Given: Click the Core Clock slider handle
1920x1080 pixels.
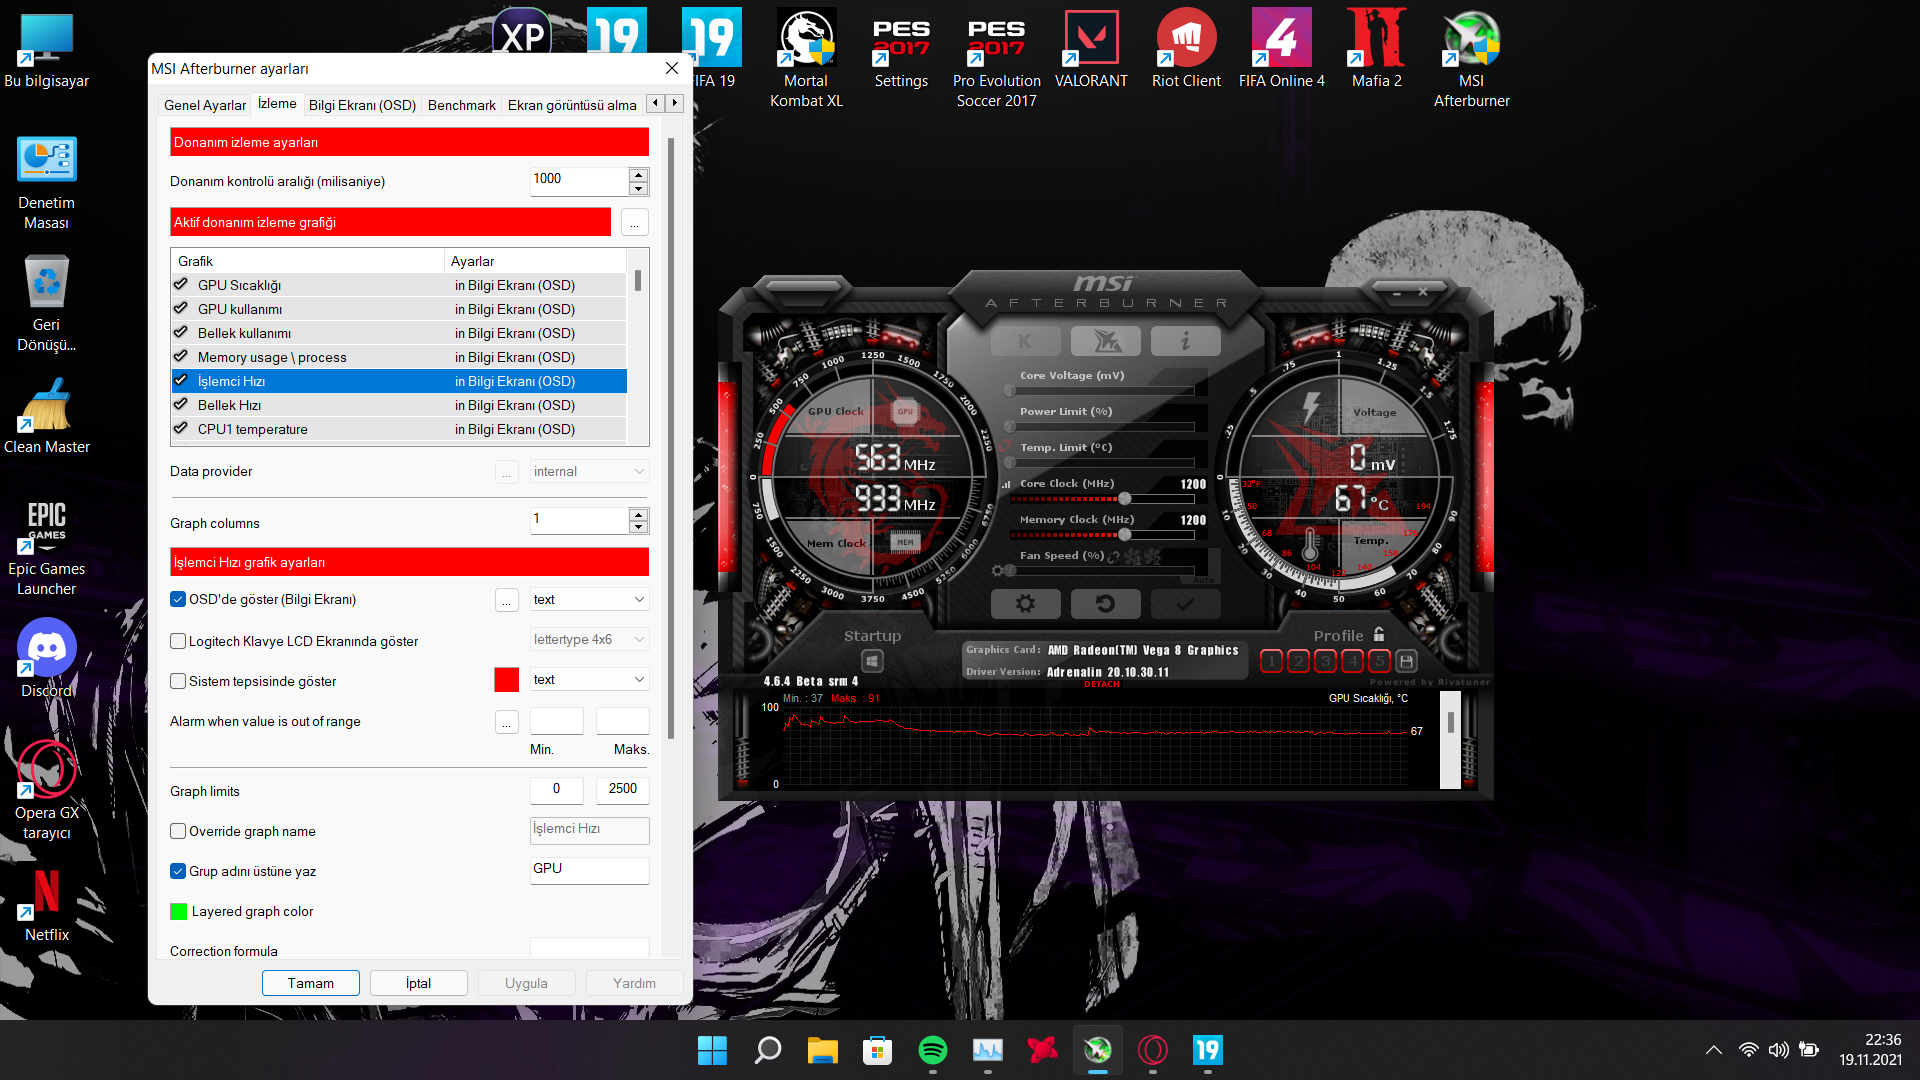Looking at the screenshot, I should (x=1124, y=498).
